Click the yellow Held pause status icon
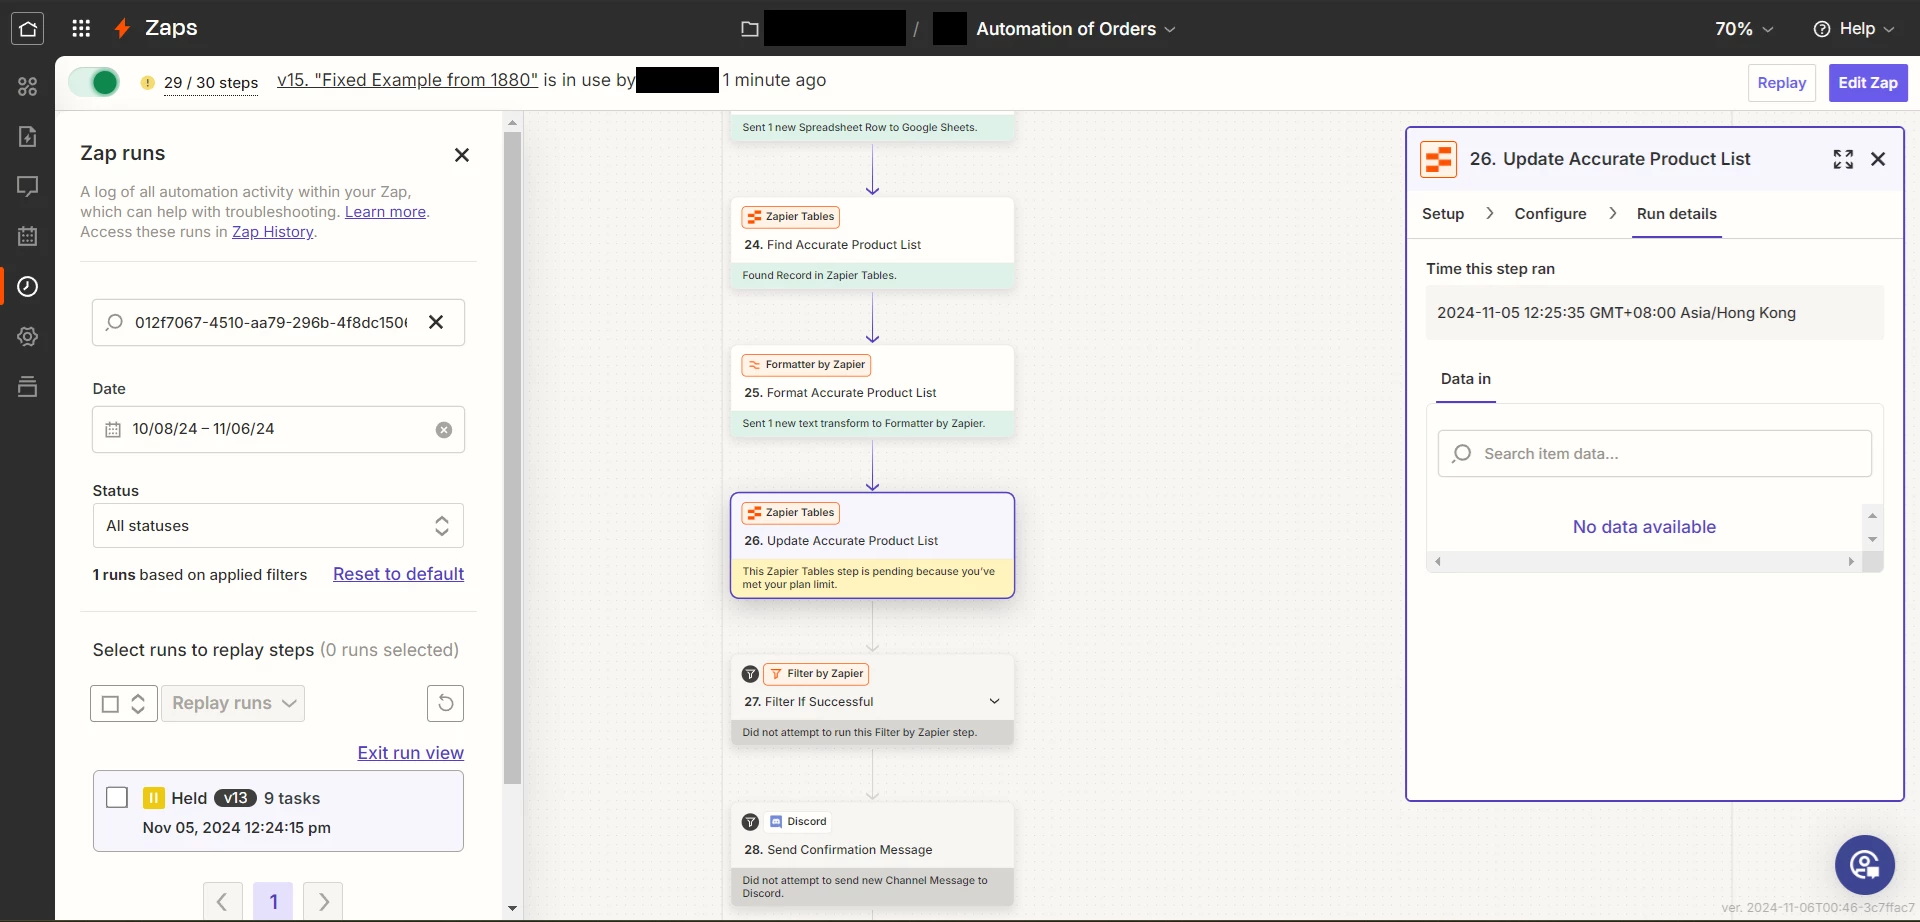1920x922 pixels. [x=154, y=798]
